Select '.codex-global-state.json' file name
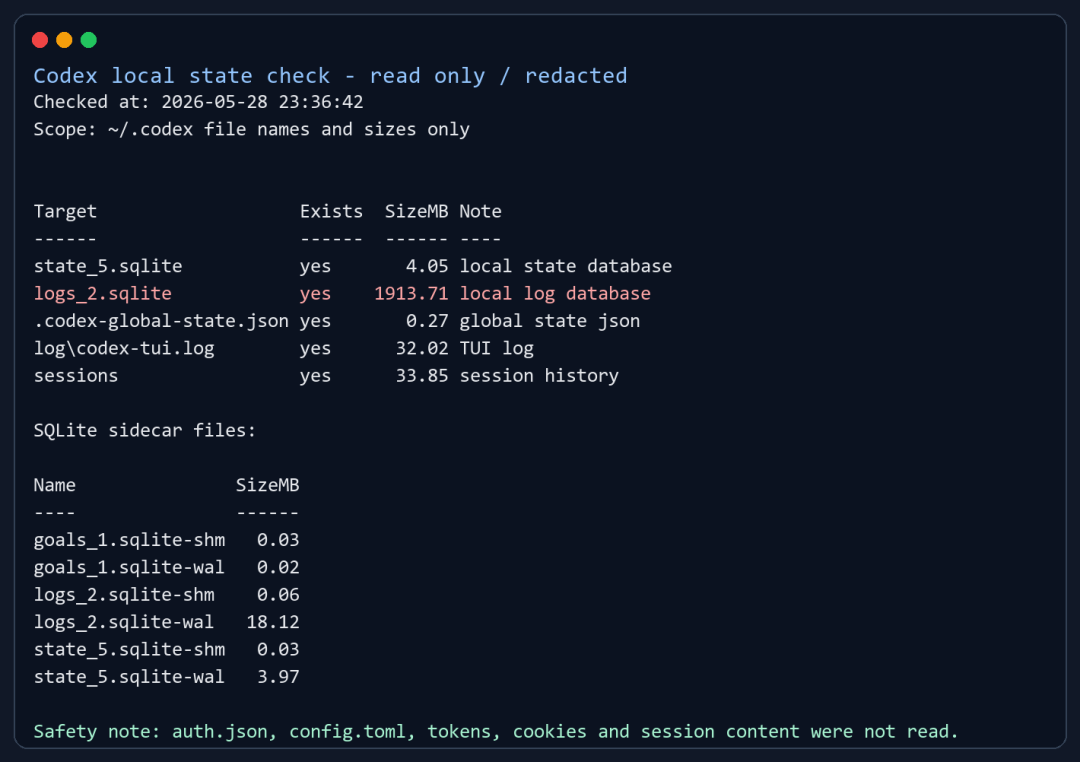The height and width of the screenshot is (762, 1080). pos(161,321)
